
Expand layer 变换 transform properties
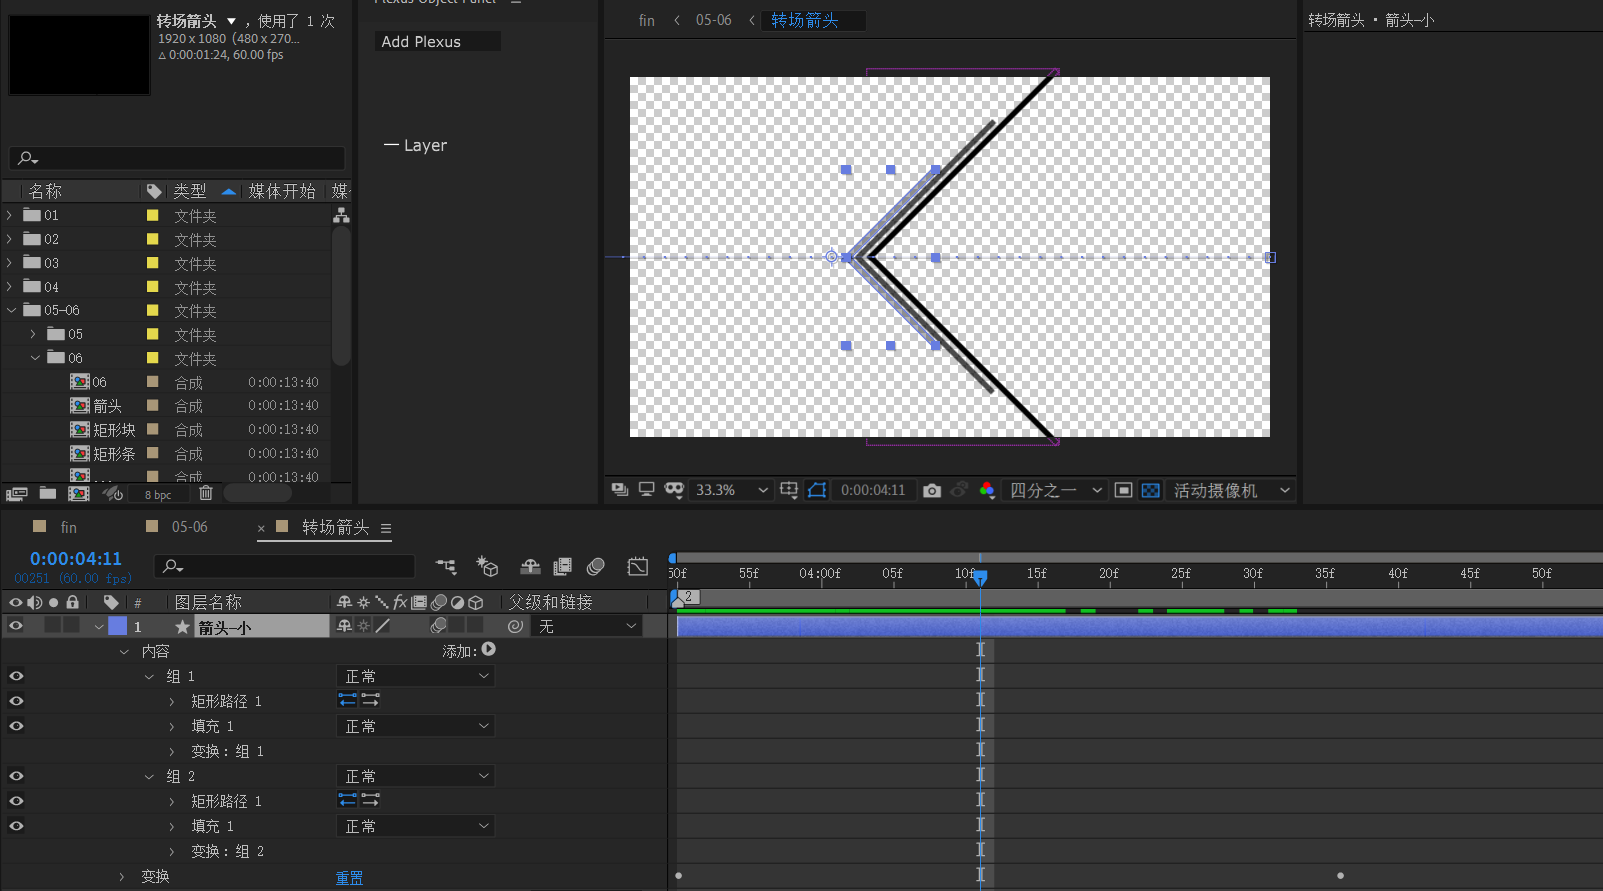(122, 877)
